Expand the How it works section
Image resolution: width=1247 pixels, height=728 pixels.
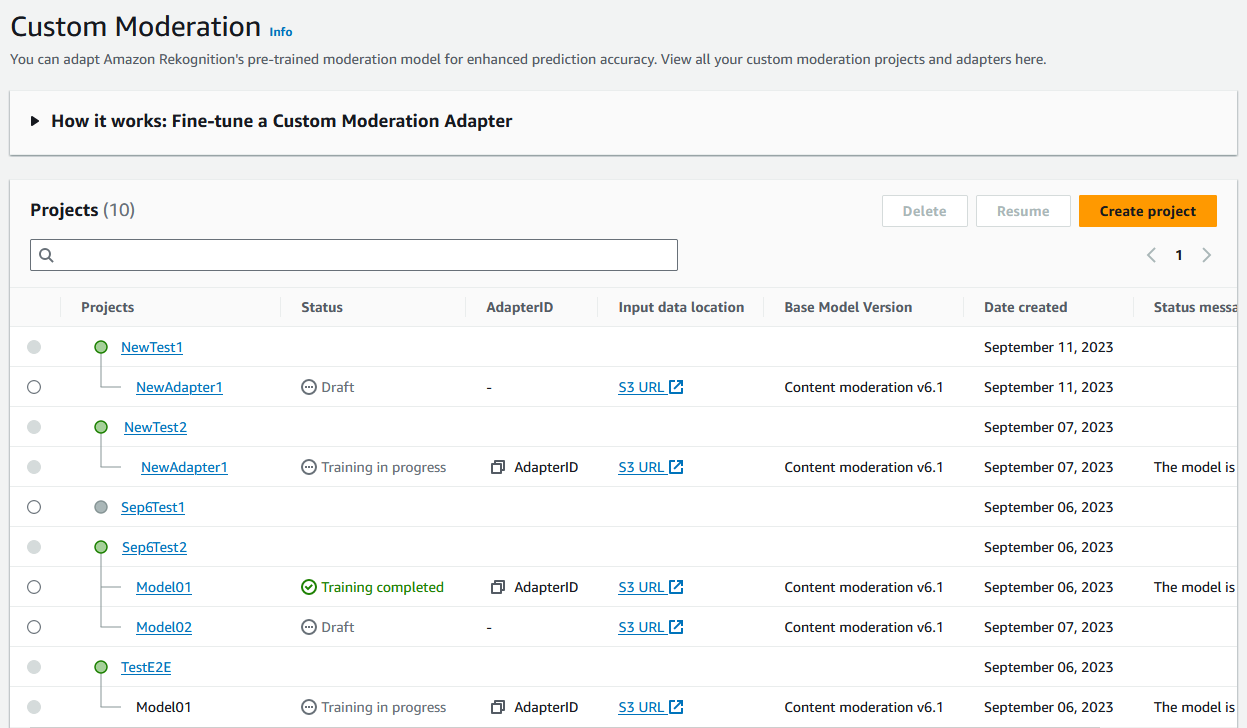(36, 120)
